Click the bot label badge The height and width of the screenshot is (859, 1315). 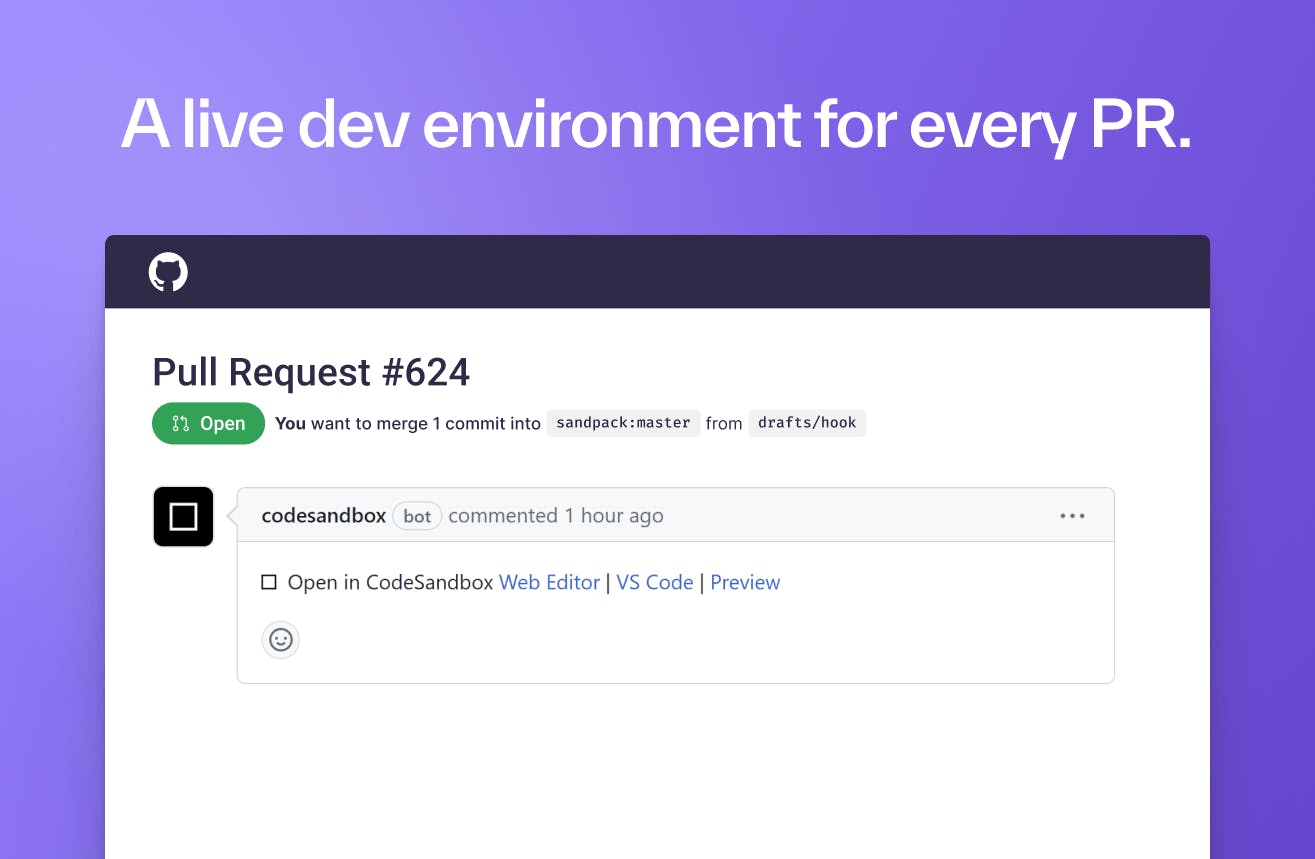tap(417, 516)
